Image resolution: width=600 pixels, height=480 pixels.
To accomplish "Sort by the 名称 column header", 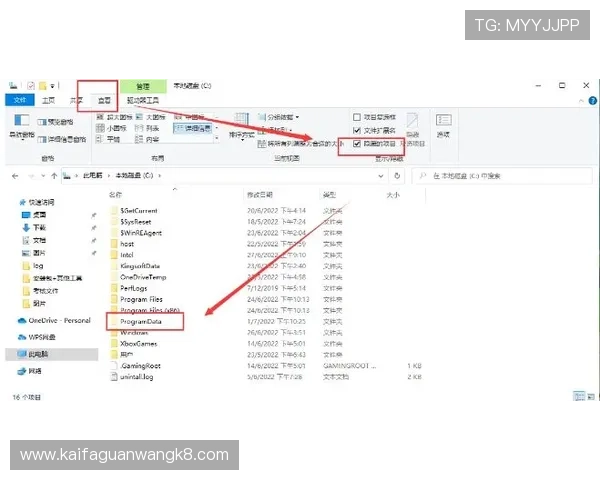I will pos(115,195).
